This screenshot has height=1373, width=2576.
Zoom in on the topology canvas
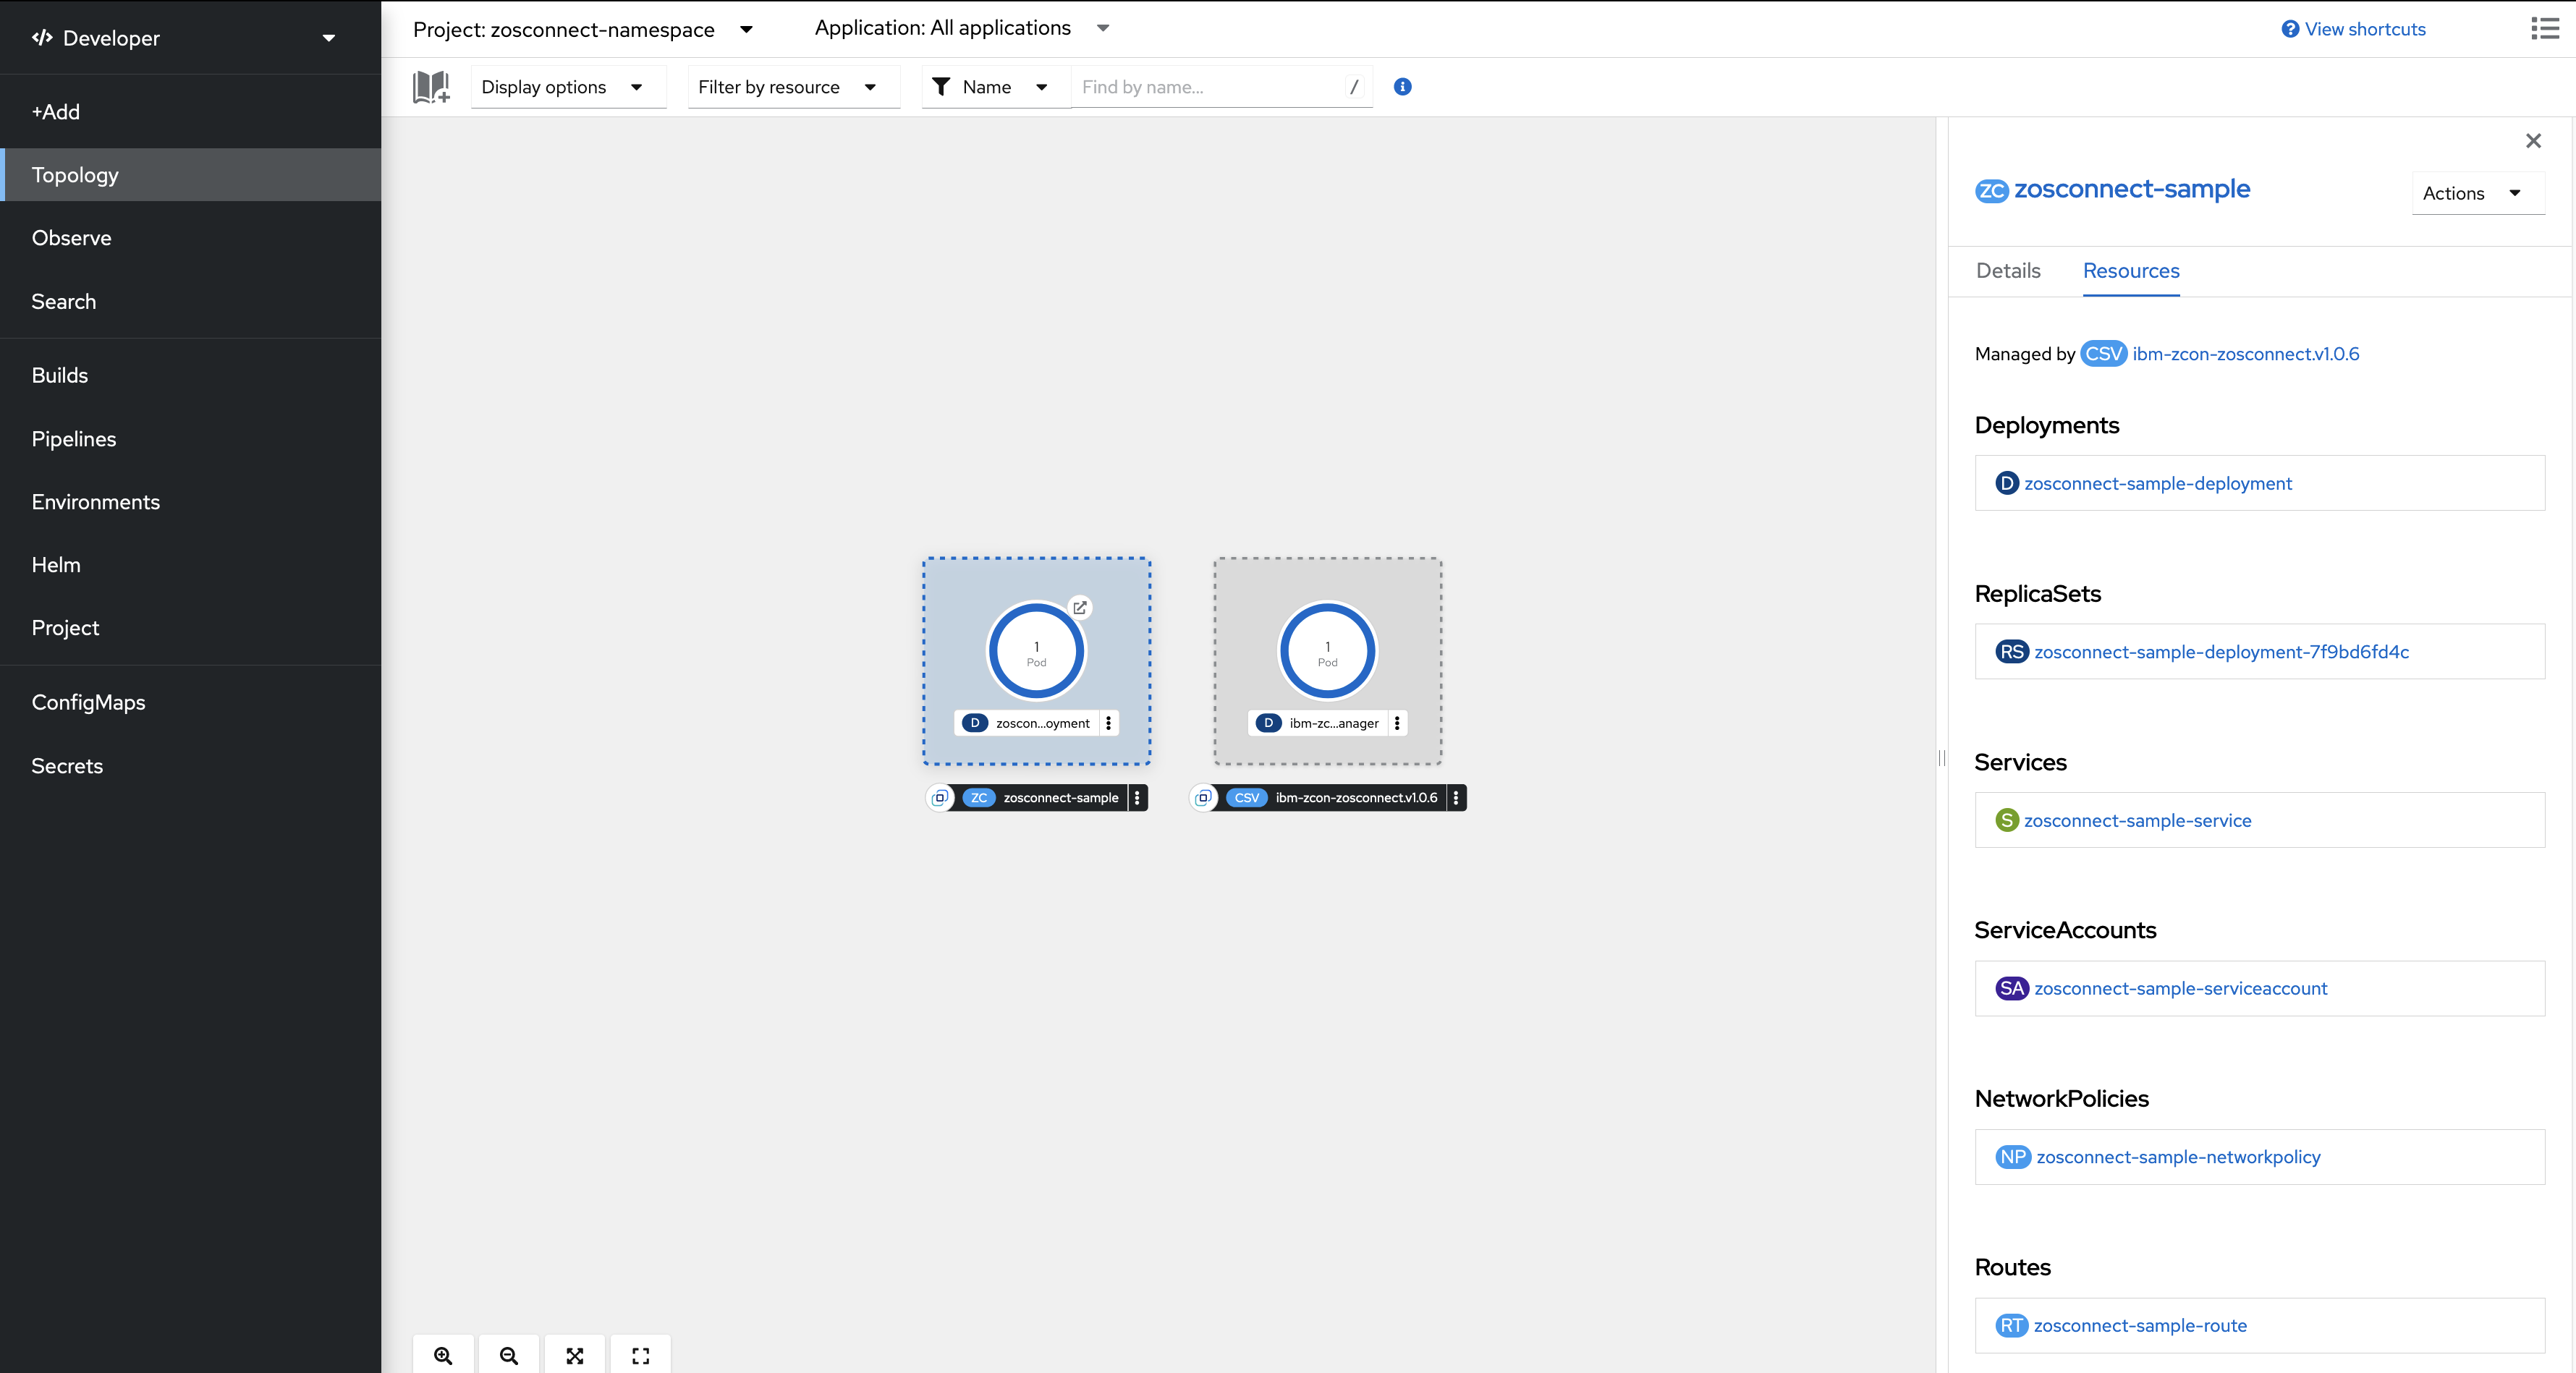pos(443,1355)
